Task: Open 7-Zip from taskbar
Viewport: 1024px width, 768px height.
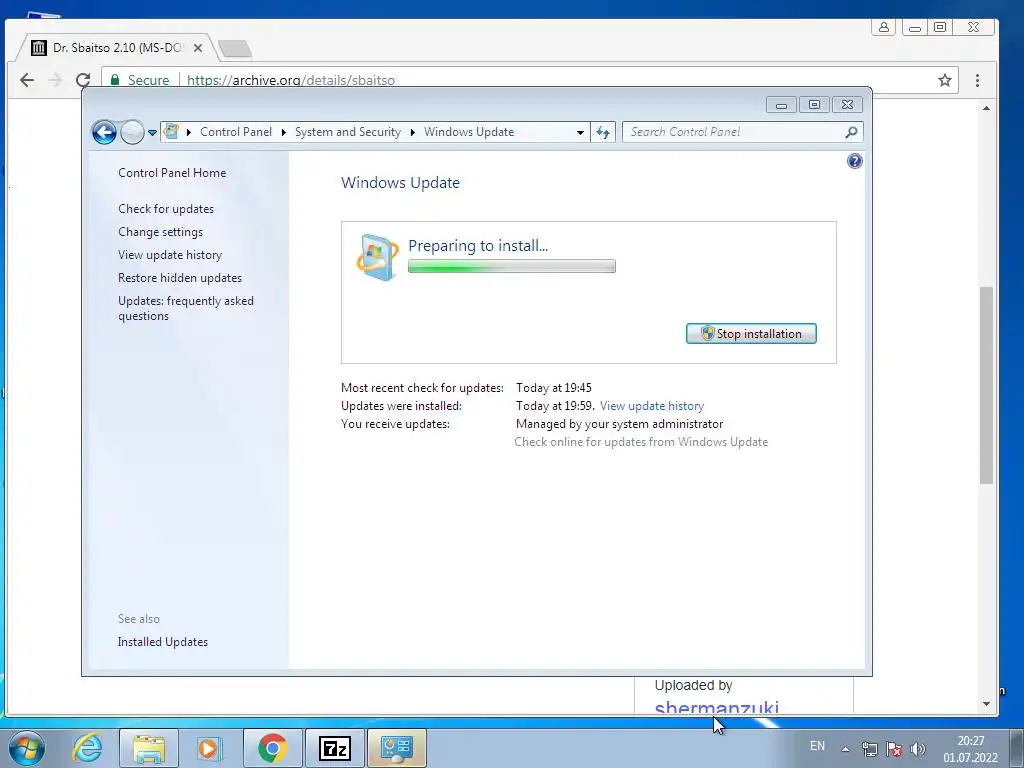Action: (334, 748)
